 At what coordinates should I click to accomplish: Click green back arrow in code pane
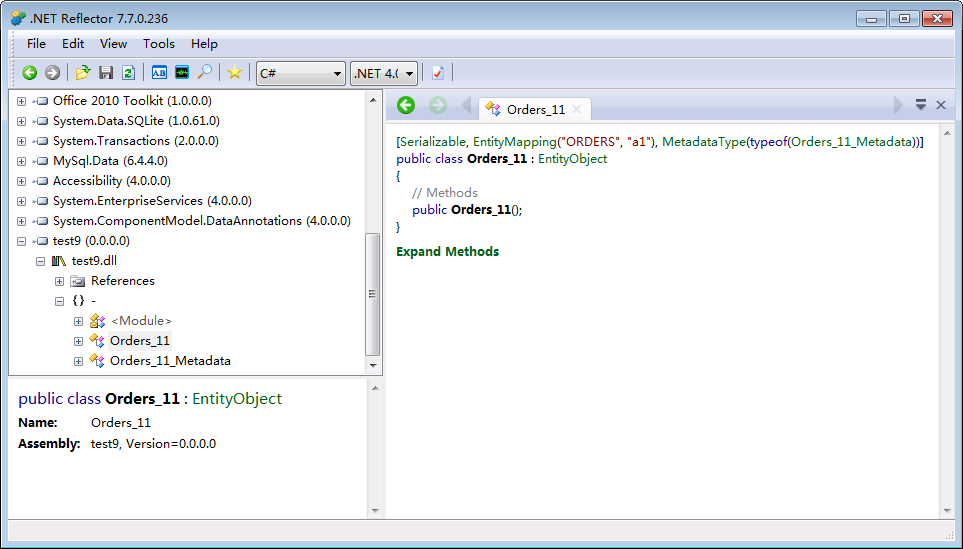click(x=406, y=106)
